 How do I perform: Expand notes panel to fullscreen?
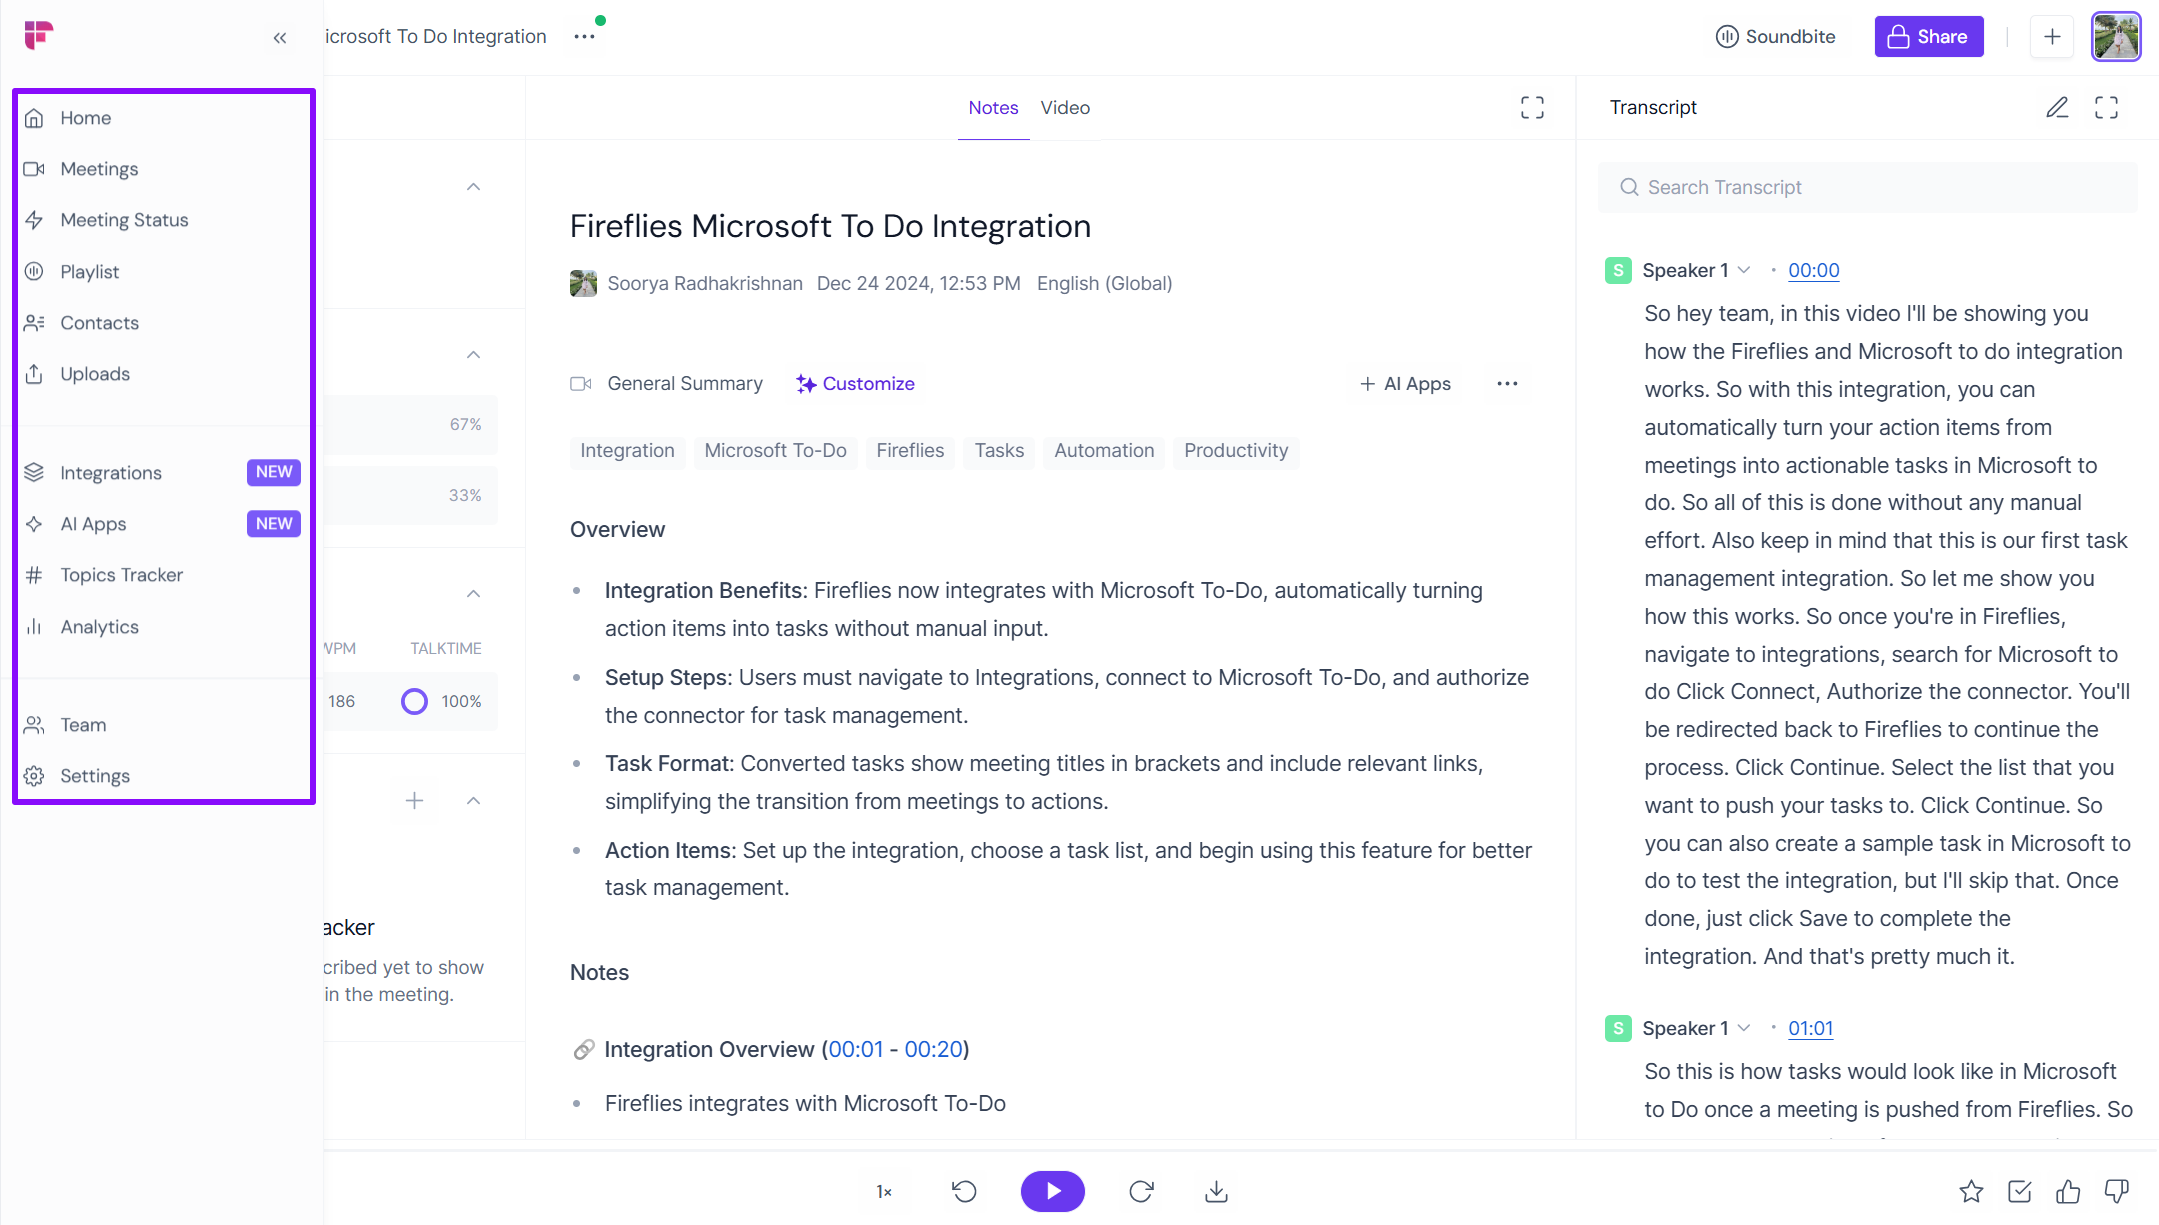pyautogui.click(x=1532, y=108)
